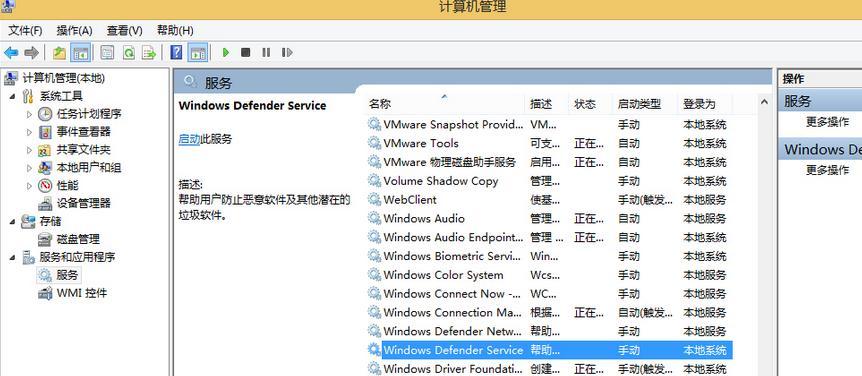Select the Windows Audio service row
Image resolution: width=862 pixels, height=376 pixels.
pos(549,219)
